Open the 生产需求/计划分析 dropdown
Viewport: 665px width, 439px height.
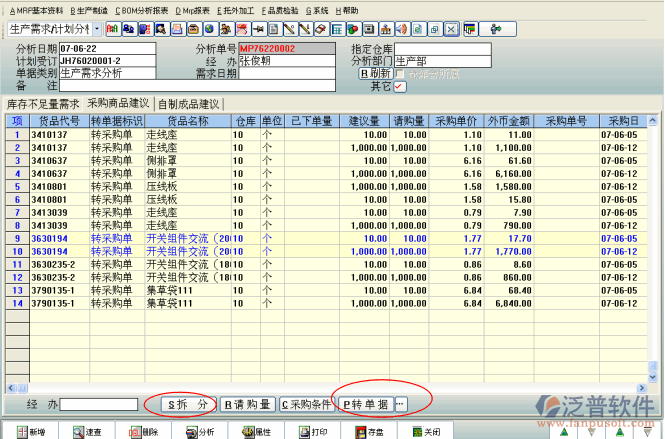point(97,28)
